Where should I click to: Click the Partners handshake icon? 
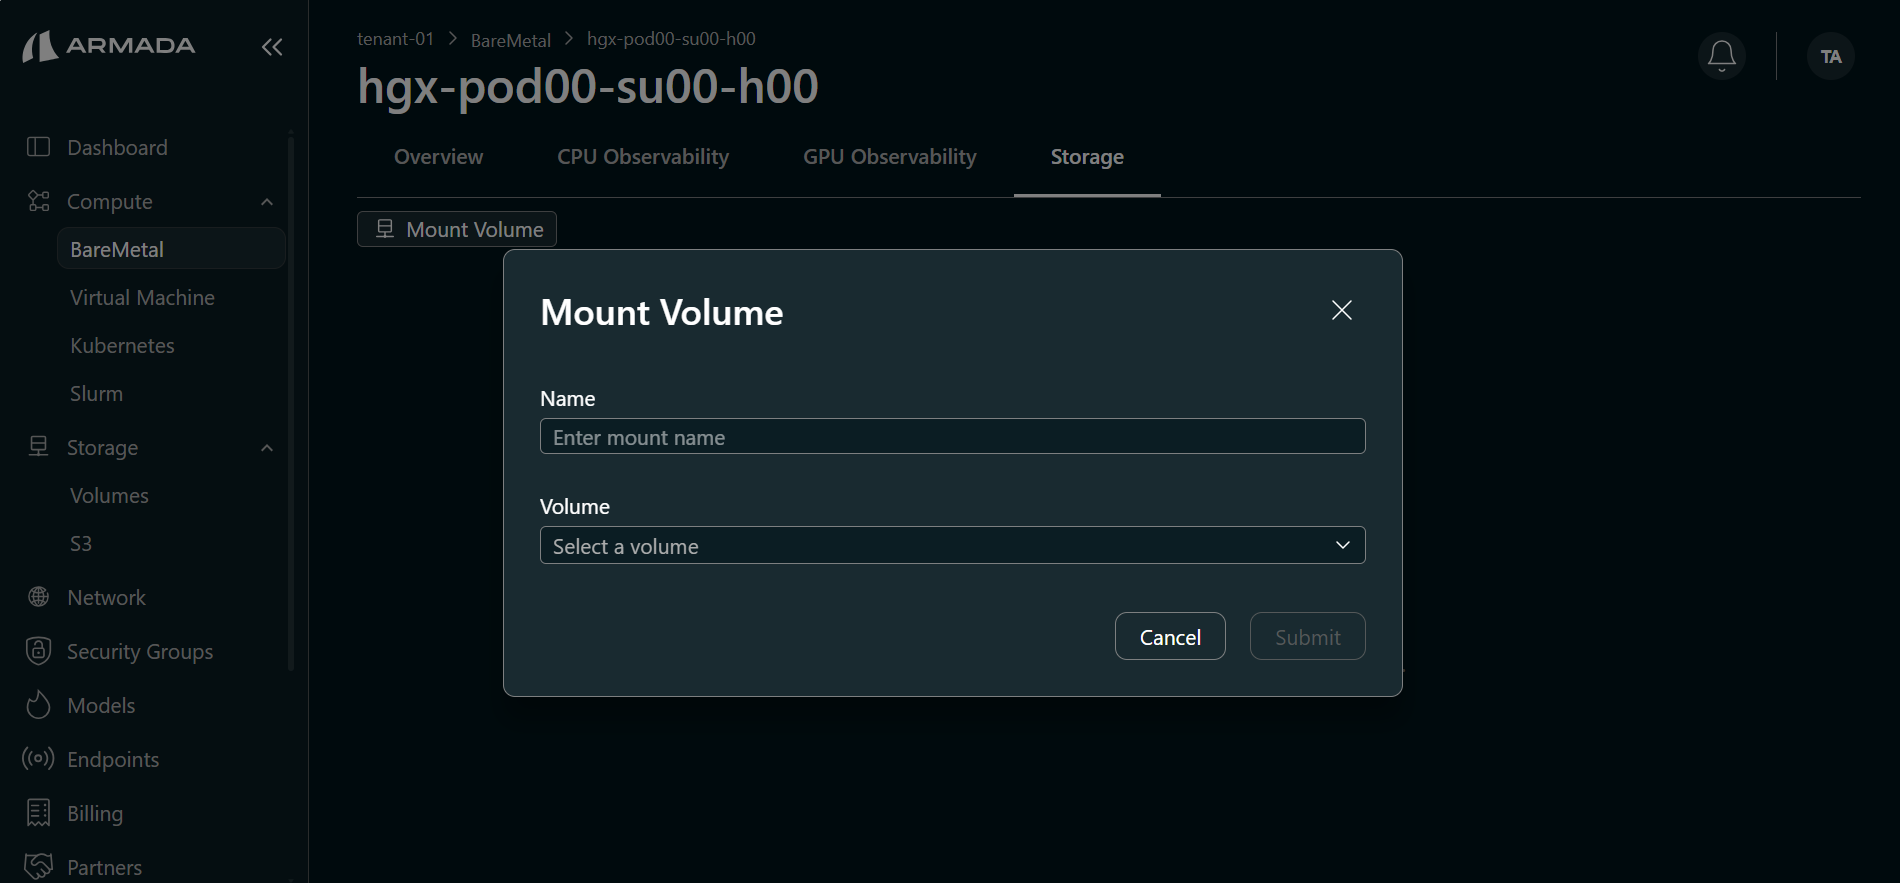[38, 866]
